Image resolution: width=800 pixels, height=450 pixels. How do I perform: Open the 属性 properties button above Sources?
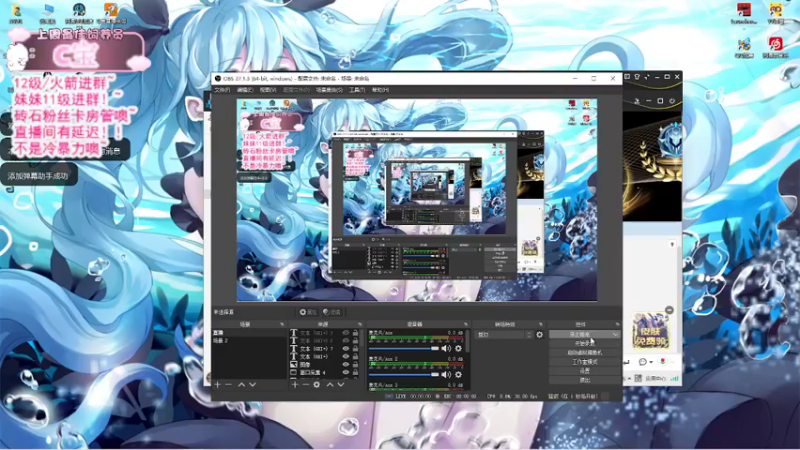tap(308, 312)
